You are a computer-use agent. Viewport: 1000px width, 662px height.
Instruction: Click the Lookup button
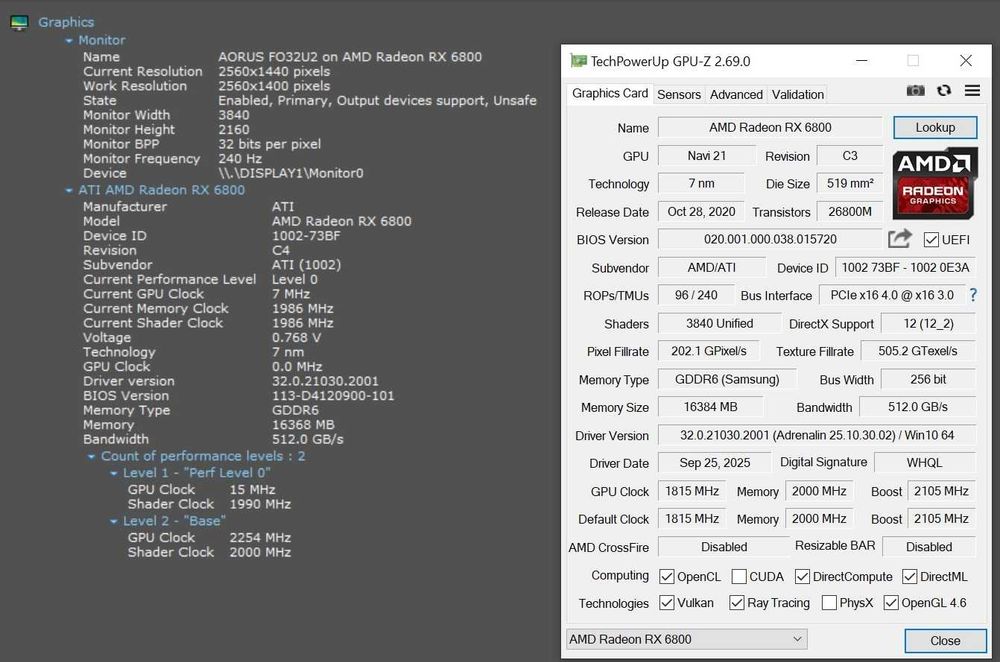[935, 128]
